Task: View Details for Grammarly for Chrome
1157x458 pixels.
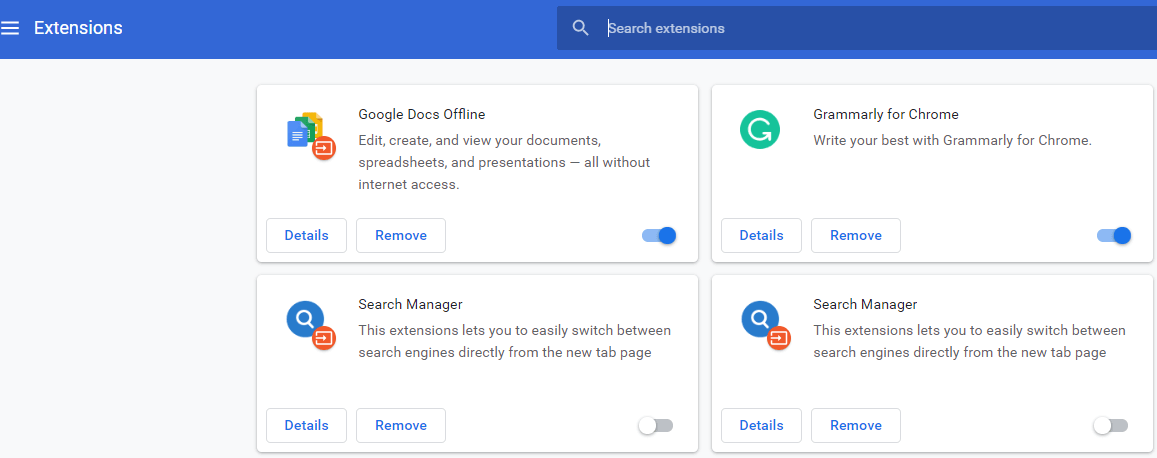Action: [761, 236]
